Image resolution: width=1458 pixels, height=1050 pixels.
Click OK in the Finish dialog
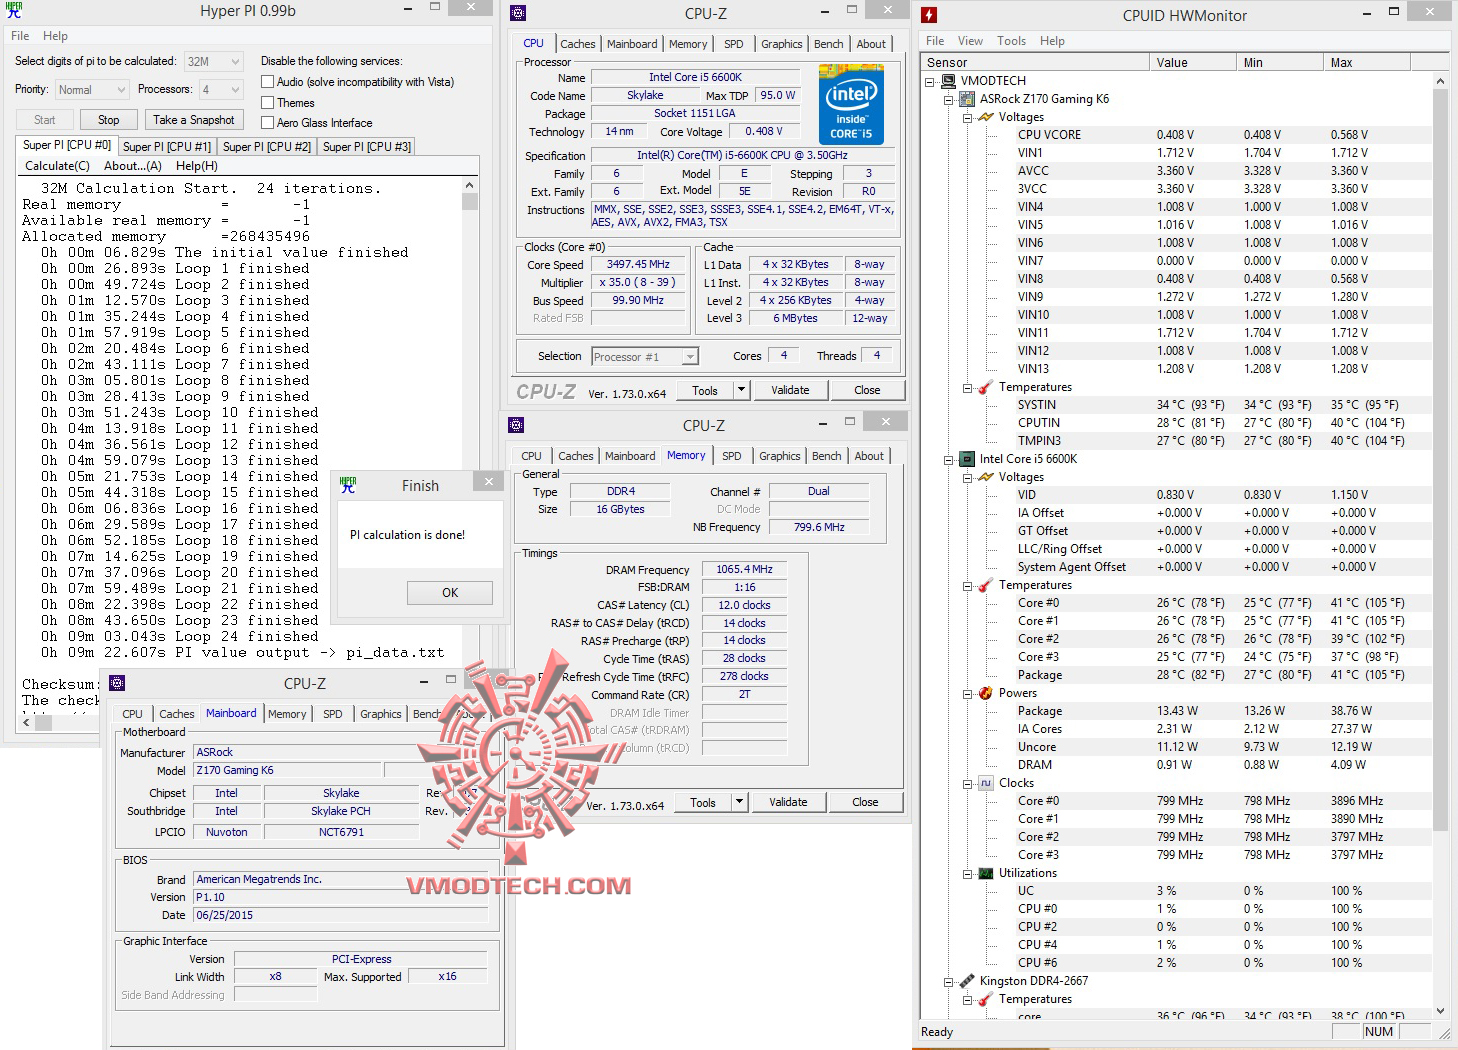coord(450,593)
